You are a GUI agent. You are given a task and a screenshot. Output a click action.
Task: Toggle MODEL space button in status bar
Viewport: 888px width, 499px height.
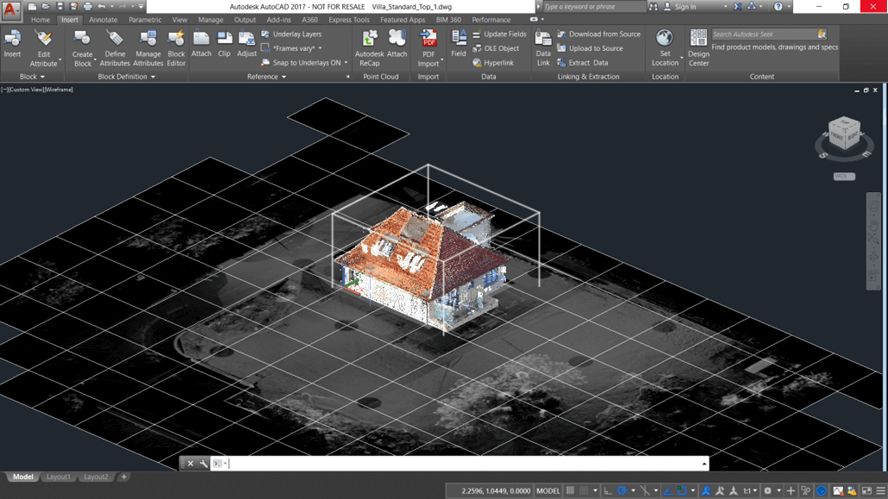pyautogui.click(x=548, y=491)
